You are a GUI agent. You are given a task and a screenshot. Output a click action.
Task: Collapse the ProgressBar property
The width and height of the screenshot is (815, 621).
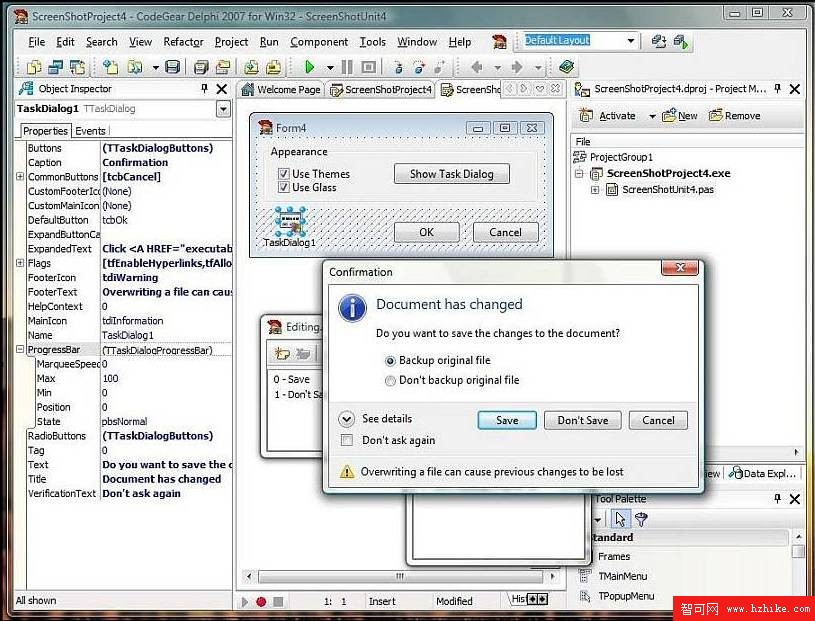(20, 349)
